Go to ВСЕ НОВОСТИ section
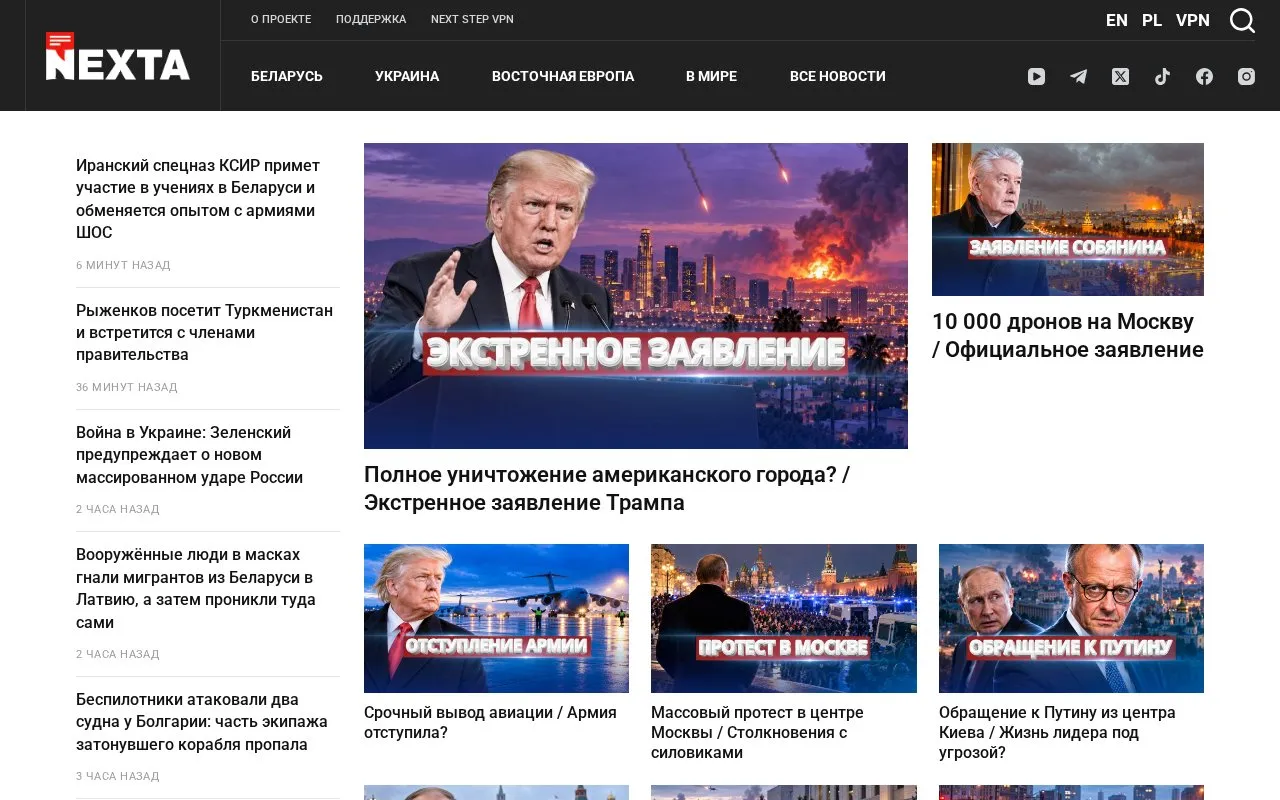This screenshot has height=800, width=1280. point(838,76)
